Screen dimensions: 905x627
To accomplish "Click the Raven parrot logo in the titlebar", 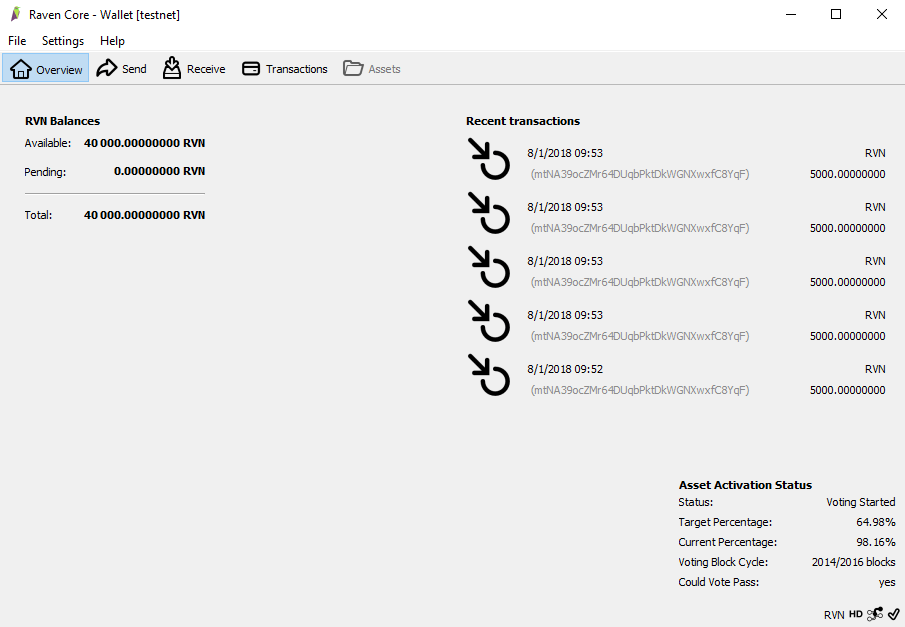I will pyautogui.click(x=15, y=13).
